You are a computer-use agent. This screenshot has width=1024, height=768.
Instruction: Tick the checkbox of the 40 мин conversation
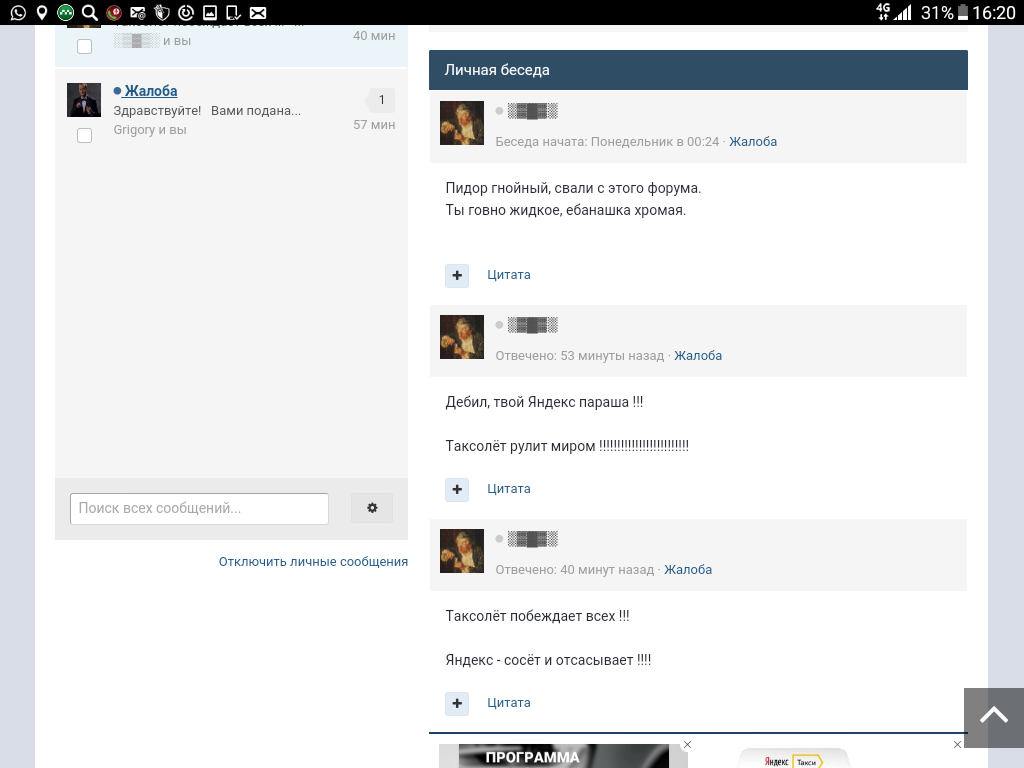point(84,46)
